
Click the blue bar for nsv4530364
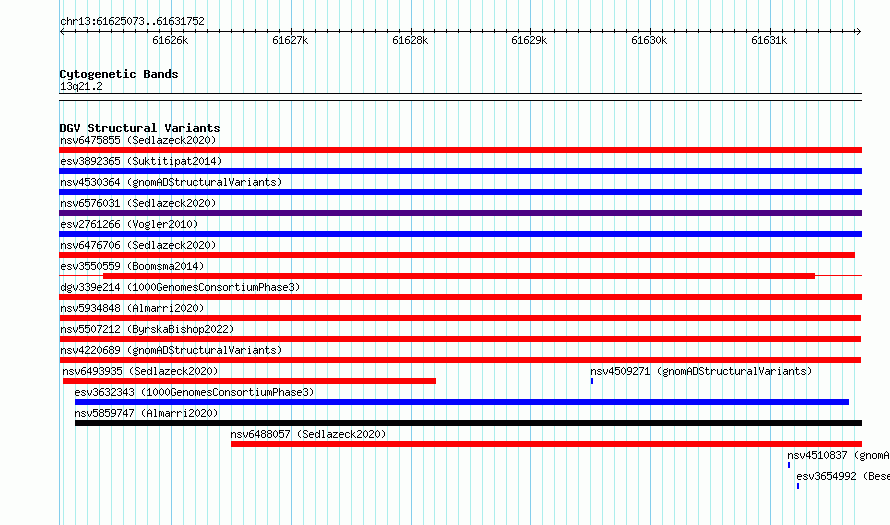(x=460, y=192)
